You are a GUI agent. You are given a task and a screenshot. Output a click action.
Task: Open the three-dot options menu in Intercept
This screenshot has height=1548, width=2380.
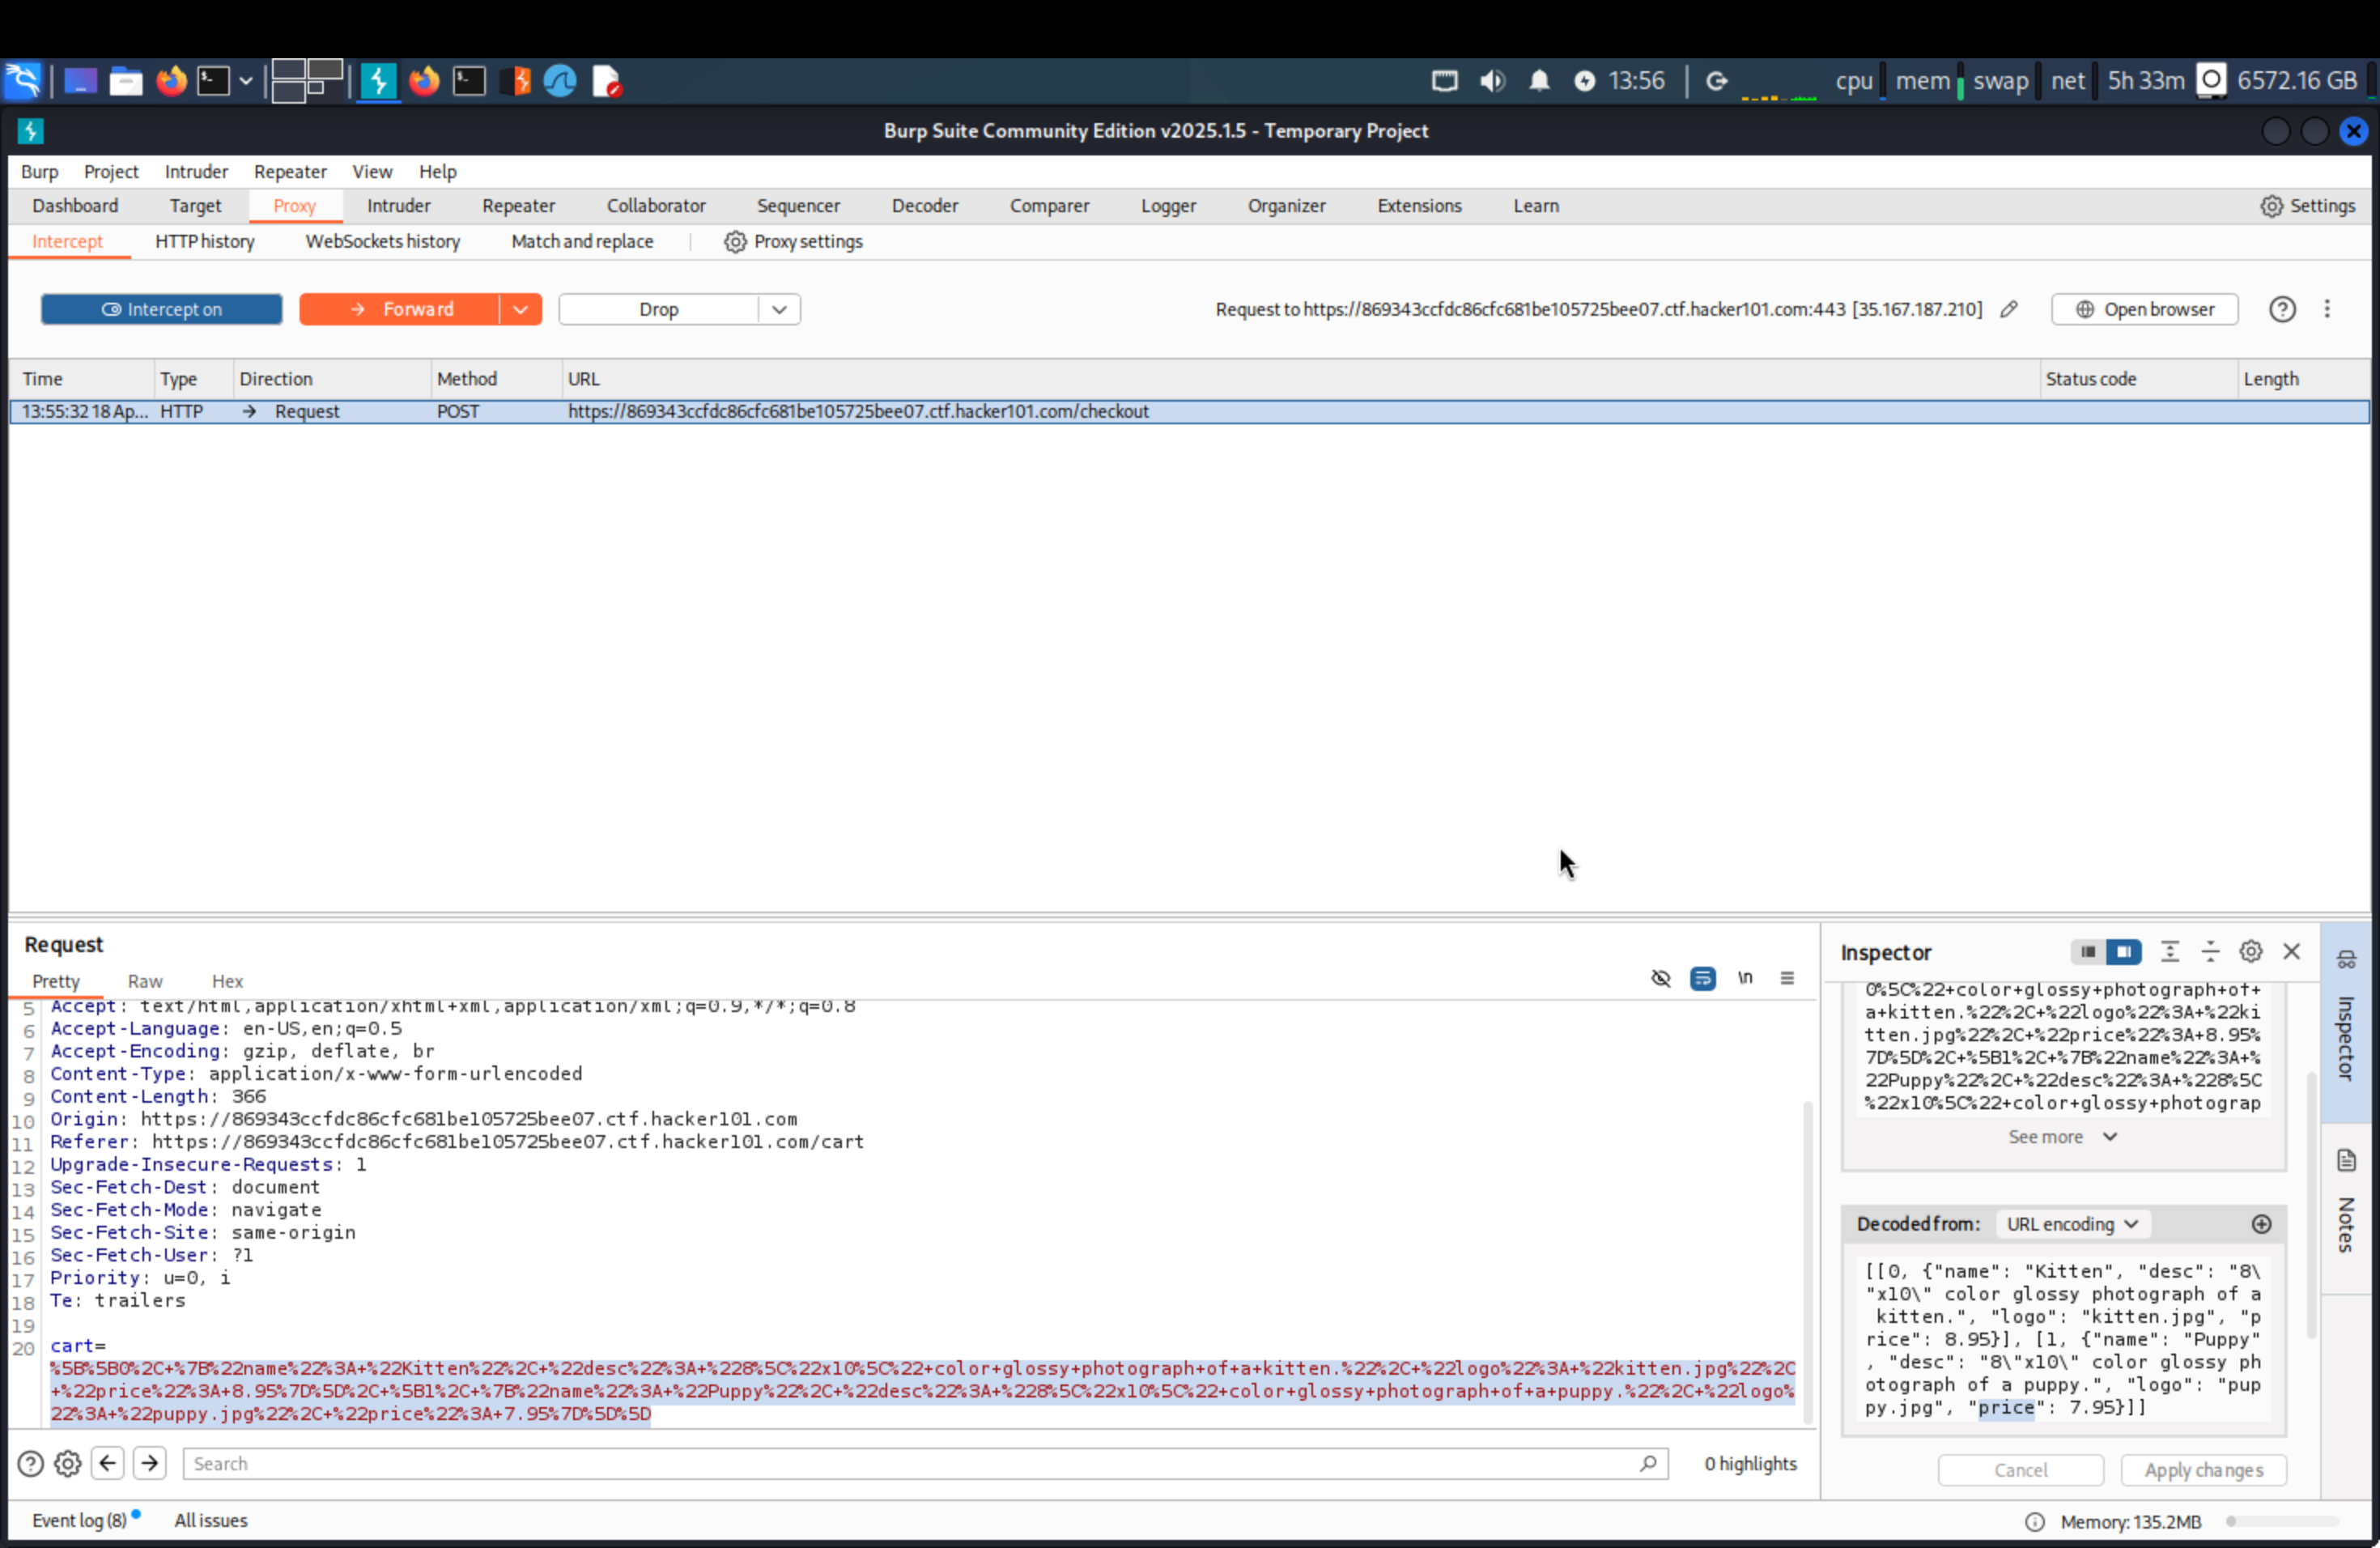tap(2327, 309)
